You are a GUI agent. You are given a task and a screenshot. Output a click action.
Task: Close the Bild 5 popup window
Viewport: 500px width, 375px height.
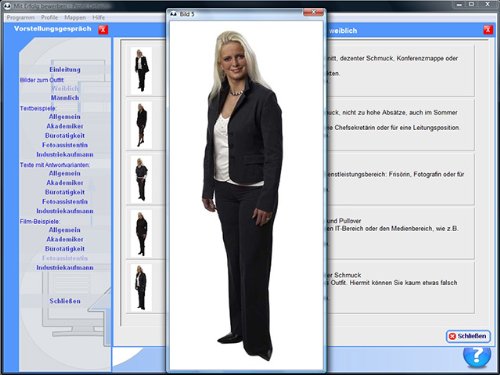pos(313,12)
